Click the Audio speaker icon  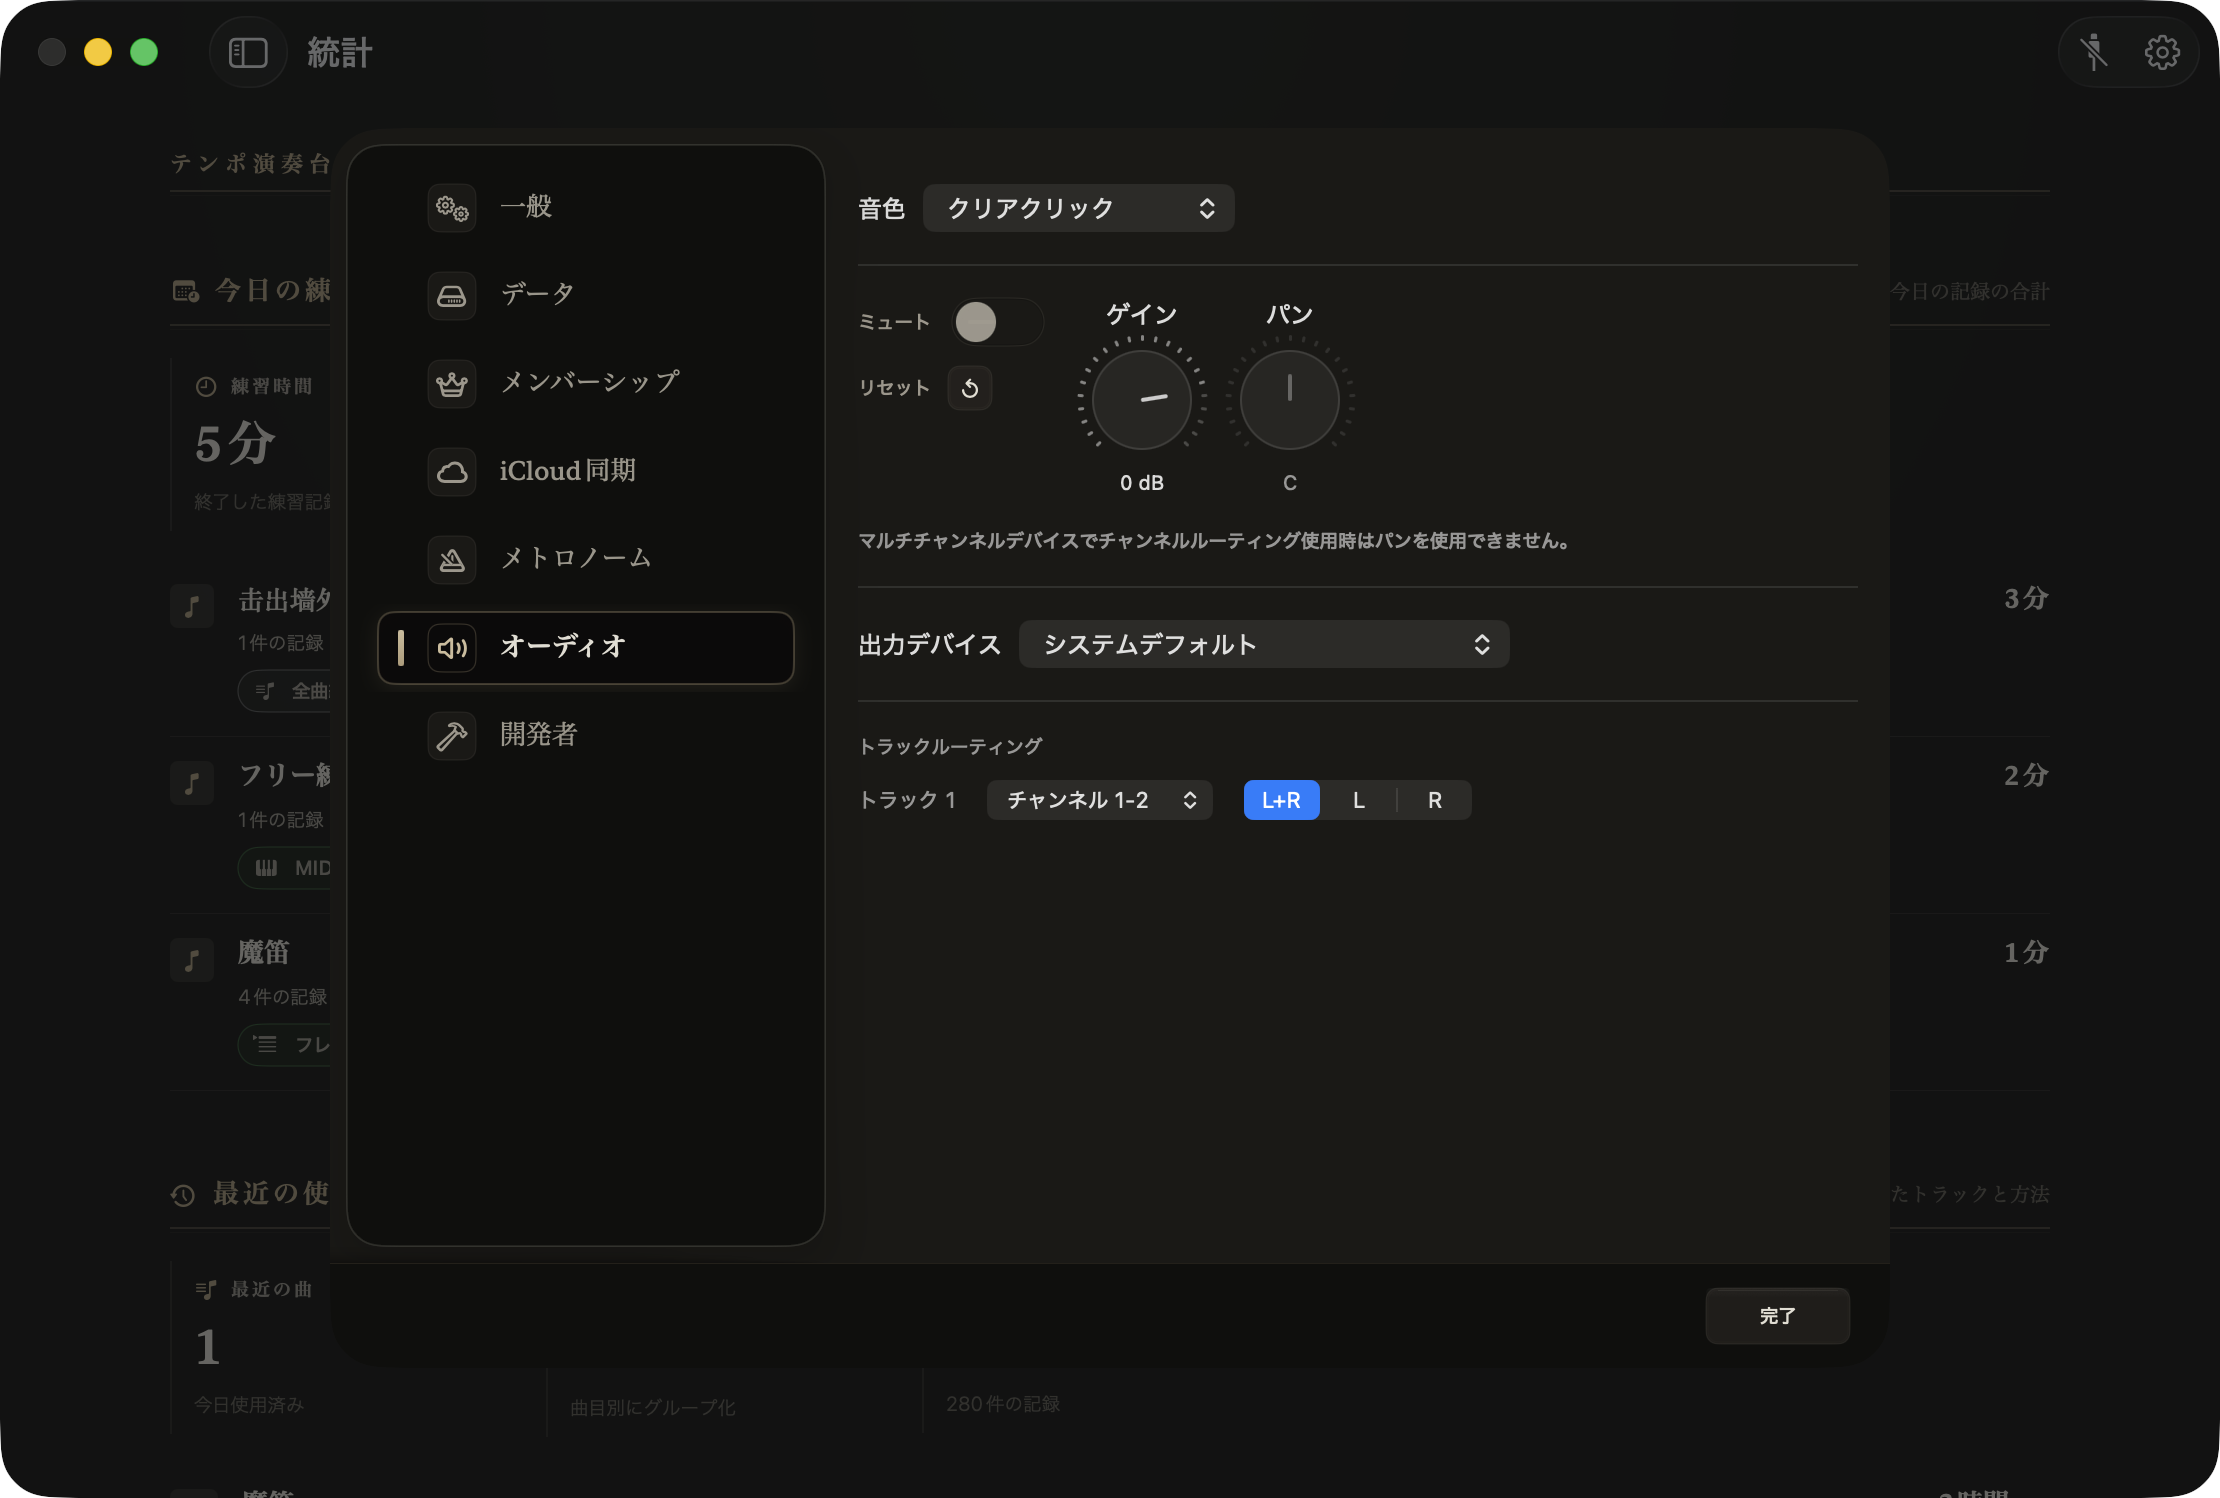[452, 647]
